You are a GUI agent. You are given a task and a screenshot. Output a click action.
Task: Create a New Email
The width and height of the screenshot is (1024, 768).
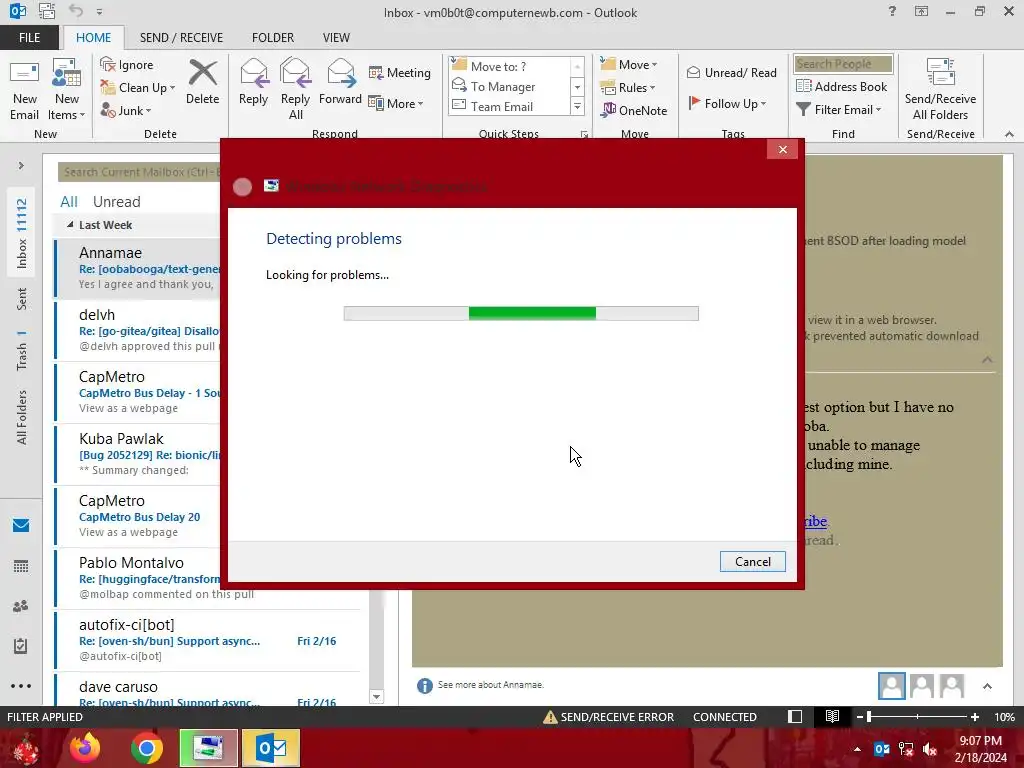(x=24, y=89)
